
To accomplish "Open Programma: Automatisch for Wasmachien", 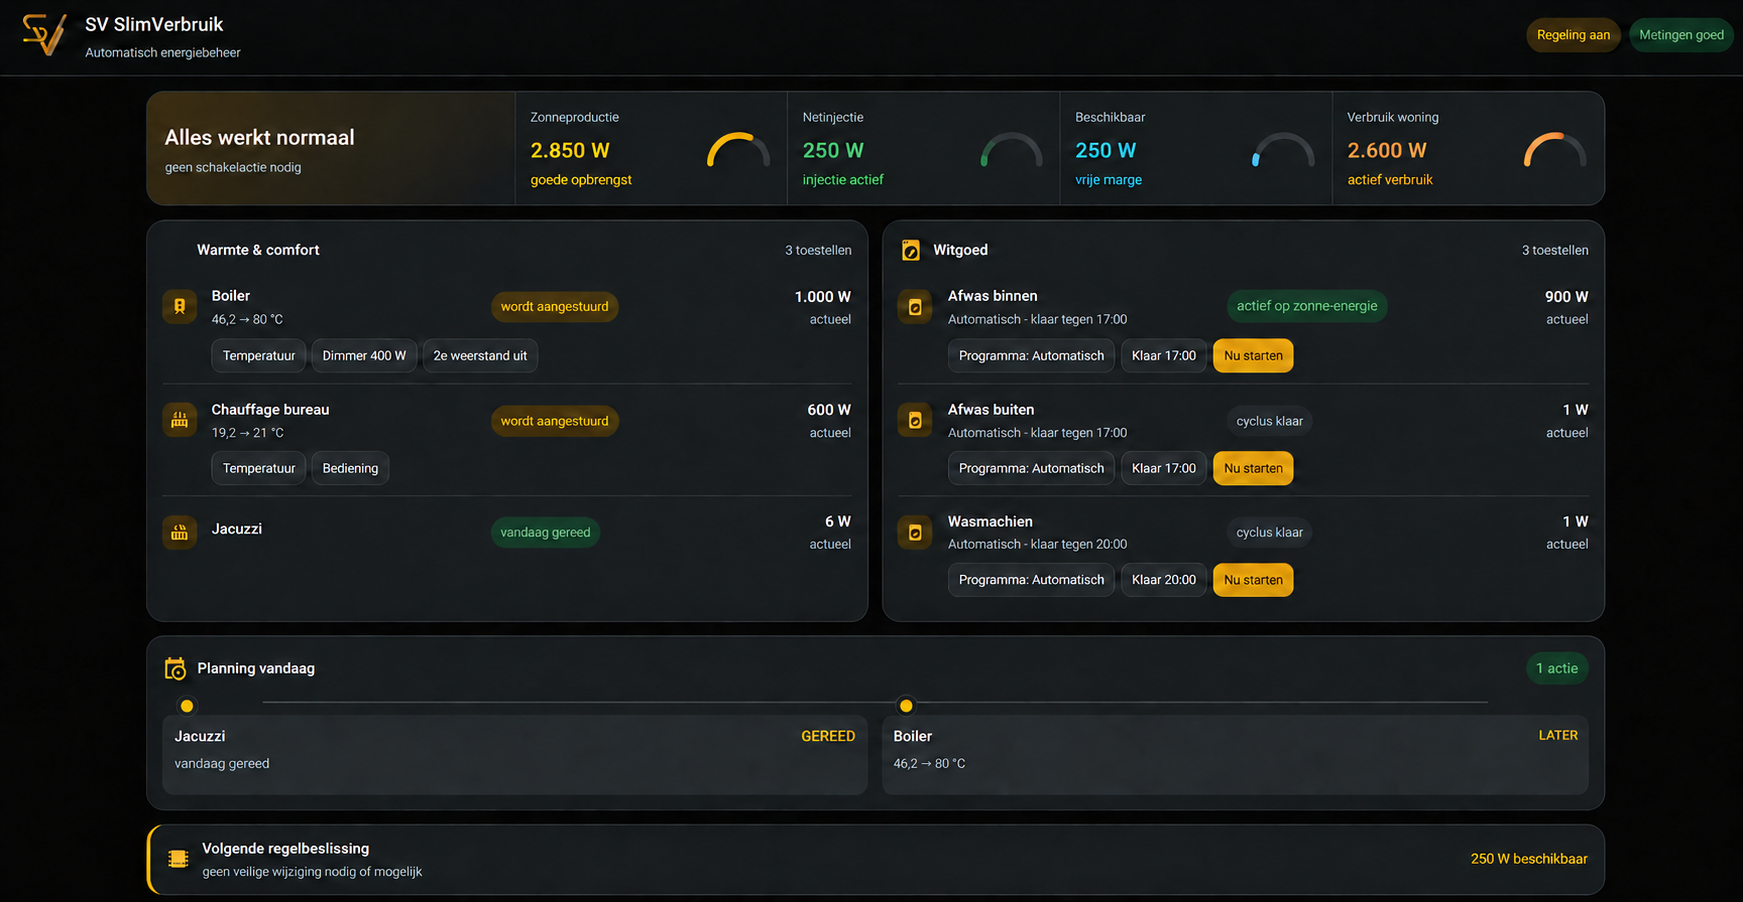I will 1031,580.
